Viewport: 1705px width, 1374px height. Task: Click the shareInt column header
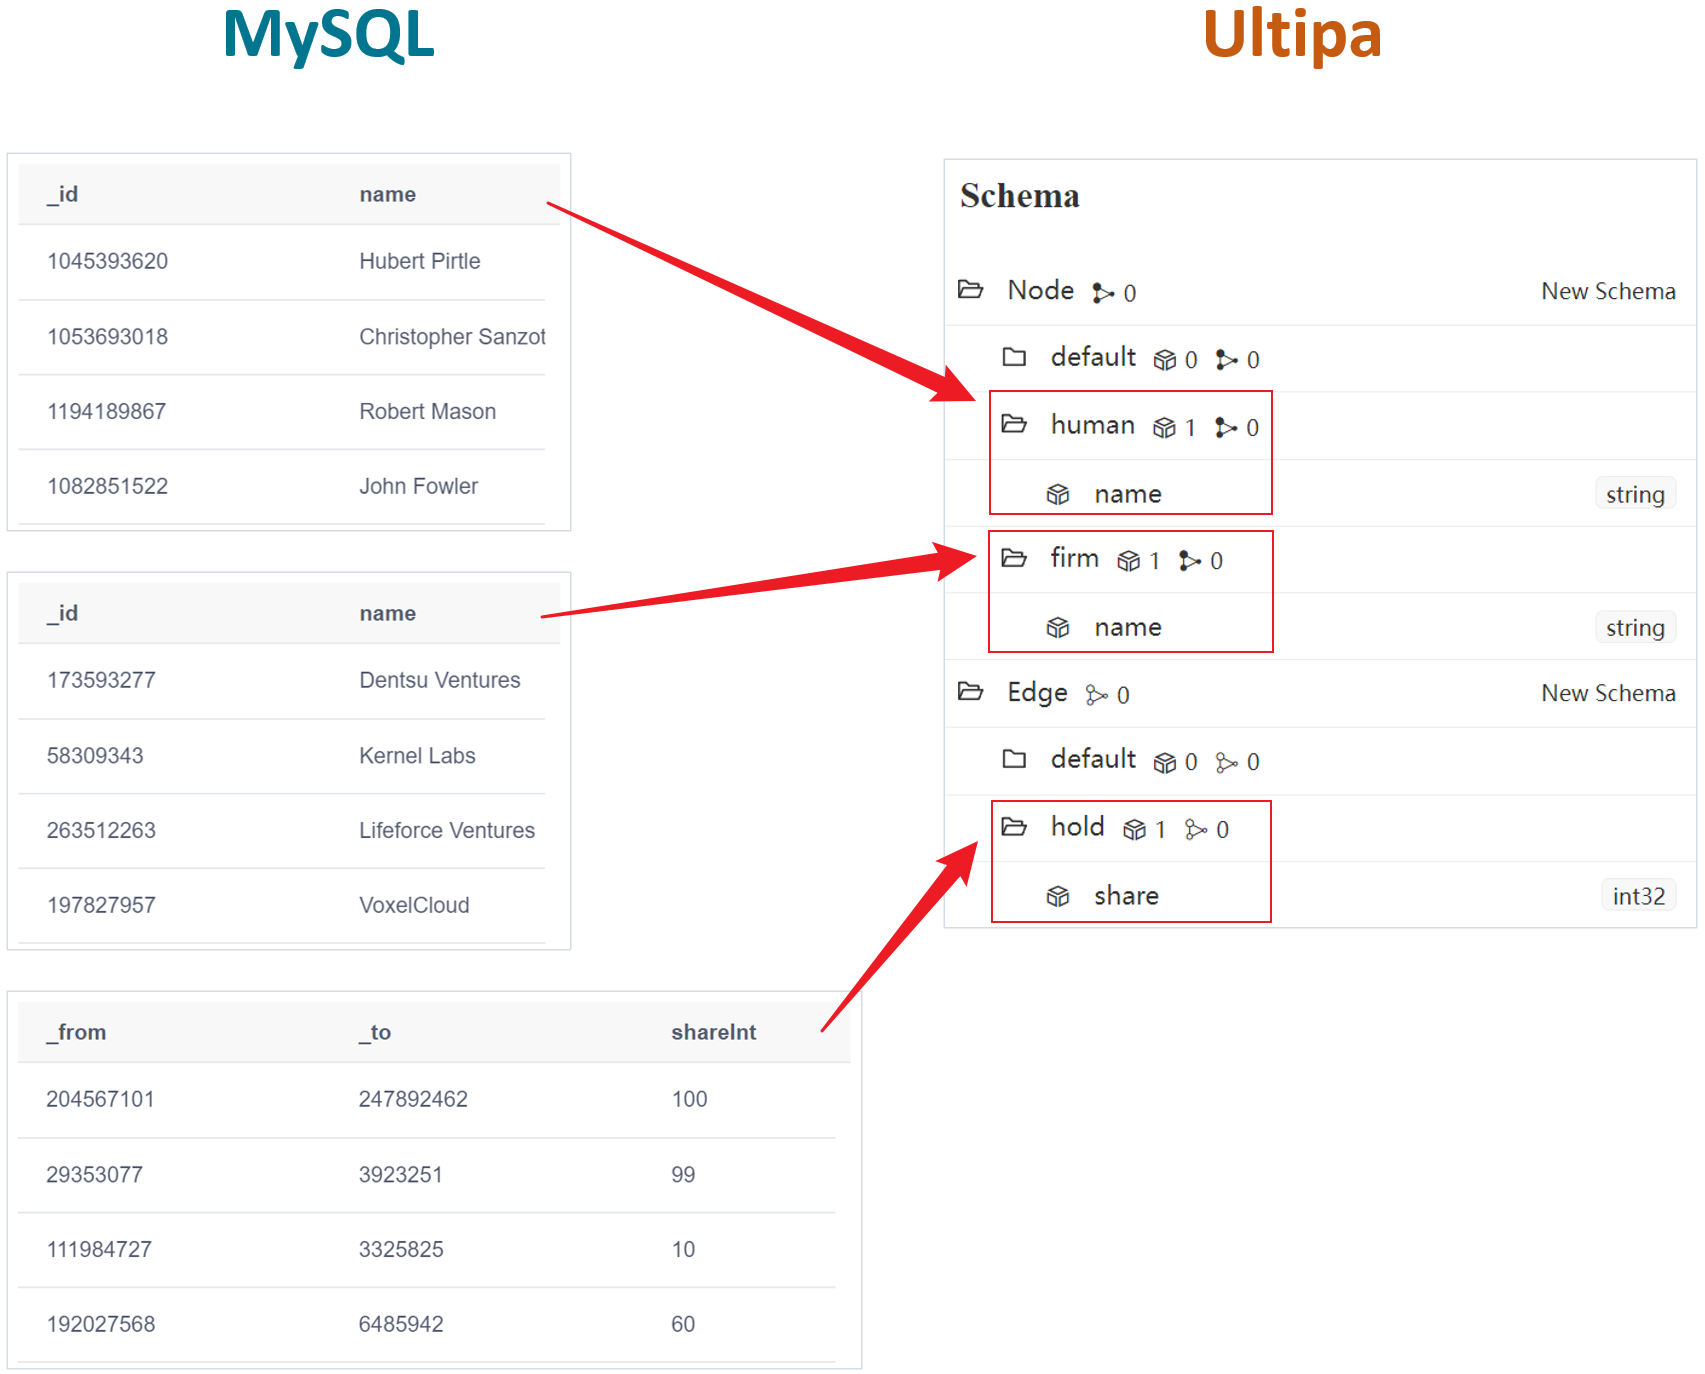pyautogui.click(x=713, y=1032)
